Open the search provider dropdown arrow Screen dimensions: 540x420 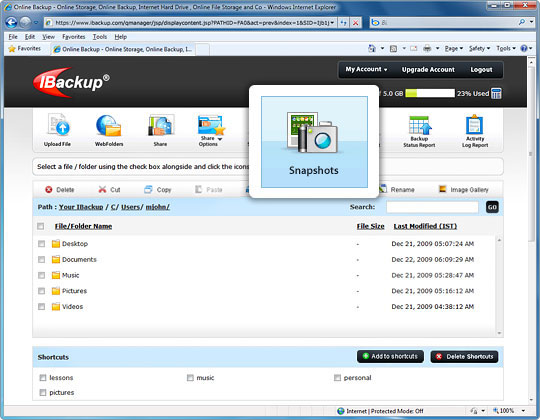(531, 22)
